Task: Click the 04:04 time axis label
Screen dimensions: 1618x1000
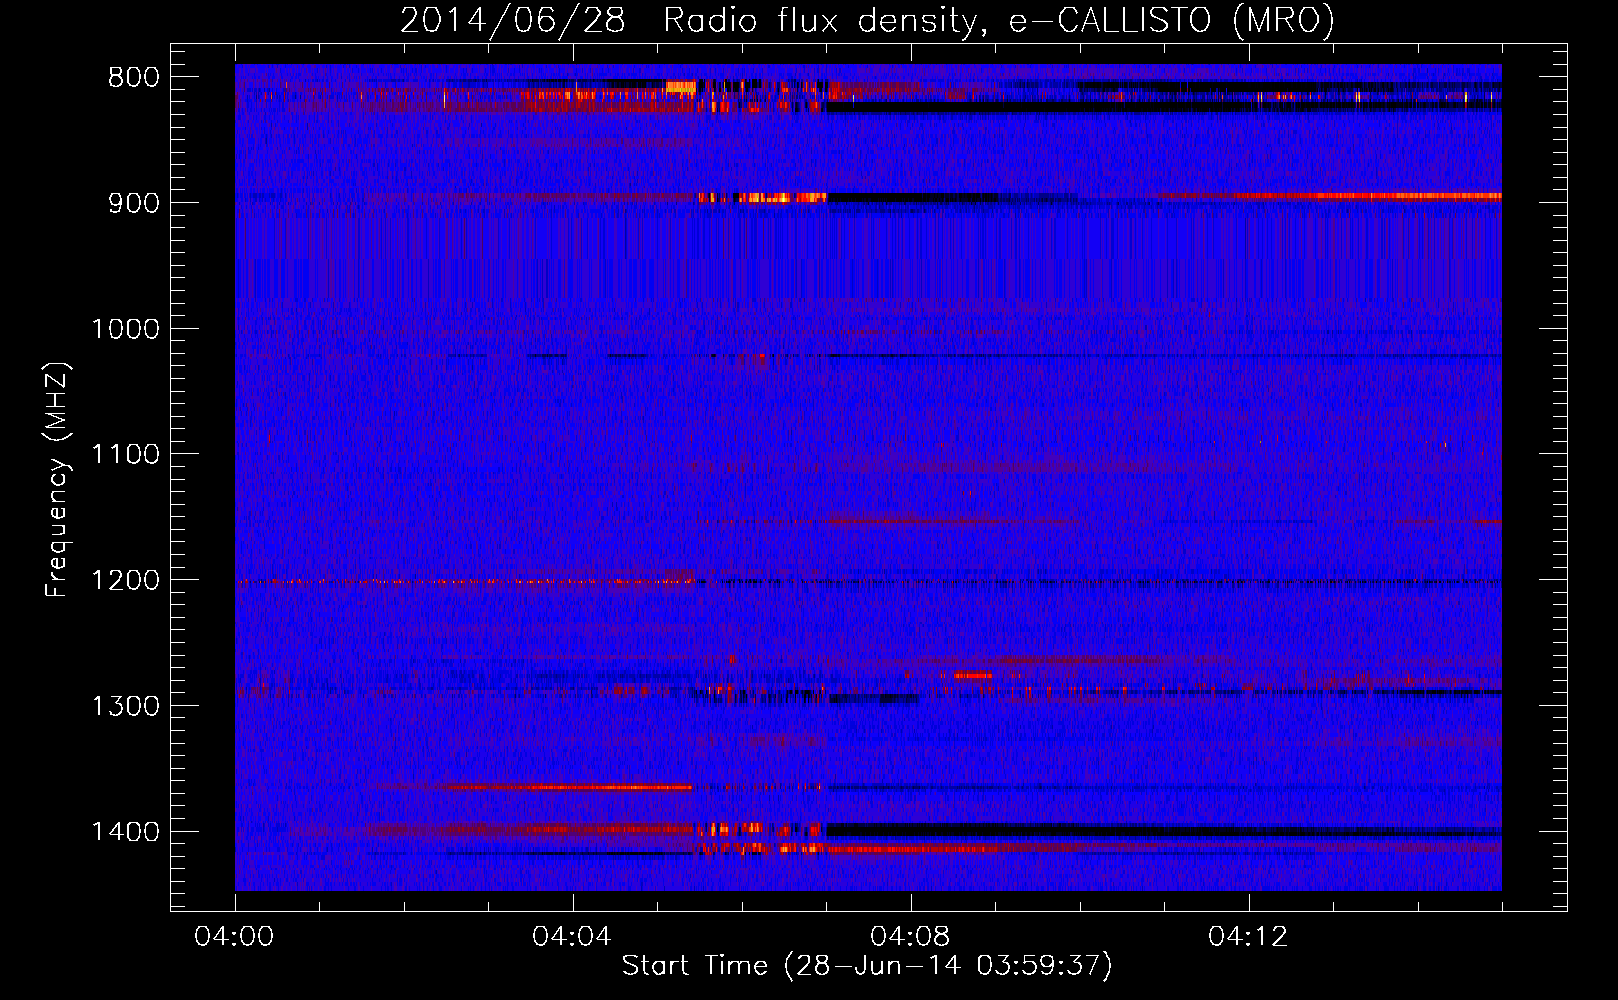Action: (572, 937)
